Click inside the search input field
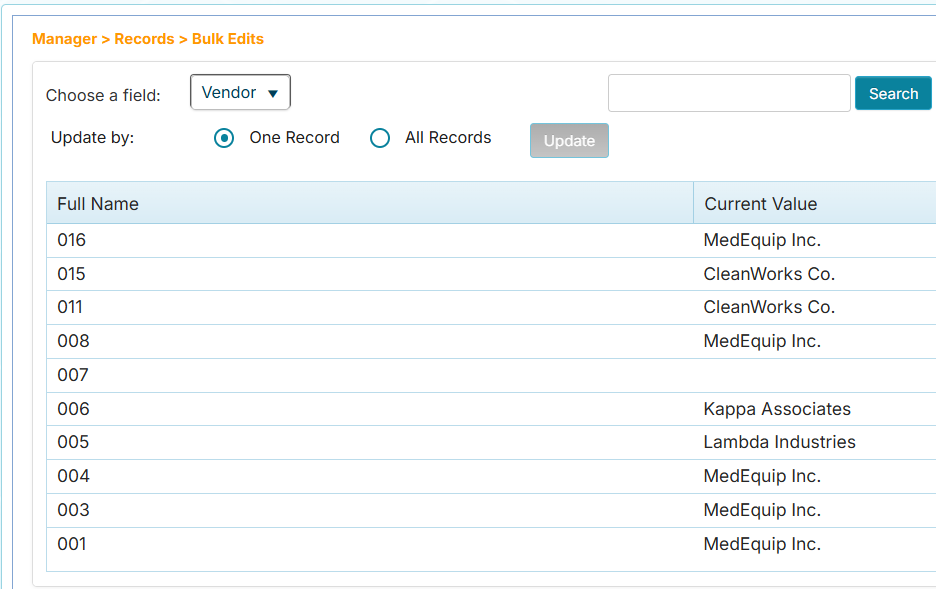The width and height of the screenshot is (936, 589). (728, 93)
